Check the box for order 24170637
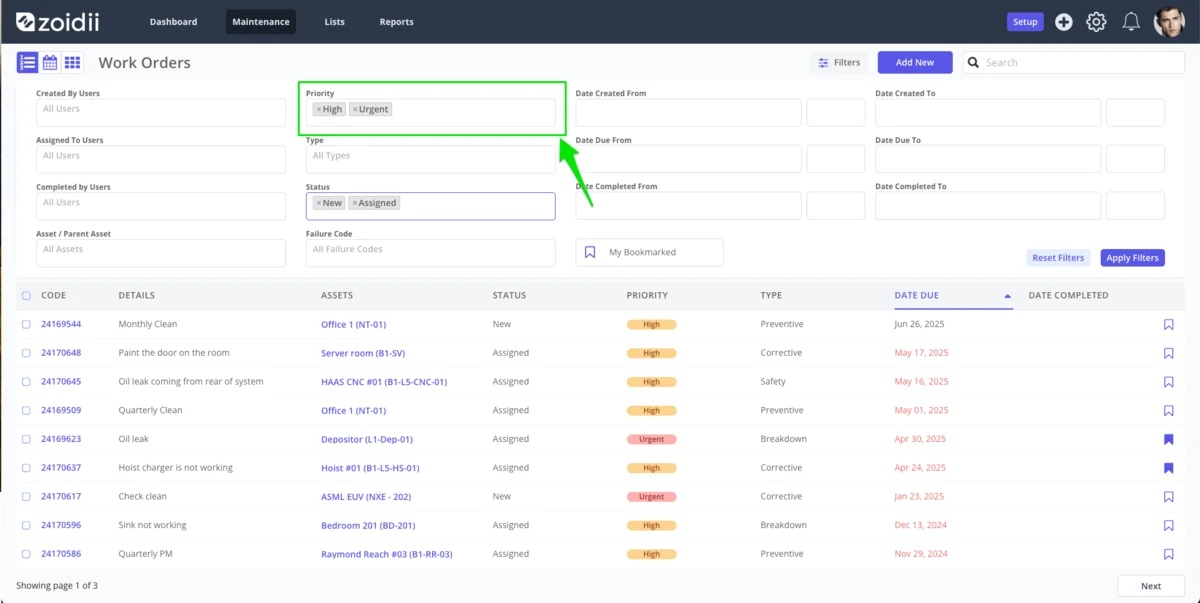This screenshot has width=1200, height=603. click(26, 468)
